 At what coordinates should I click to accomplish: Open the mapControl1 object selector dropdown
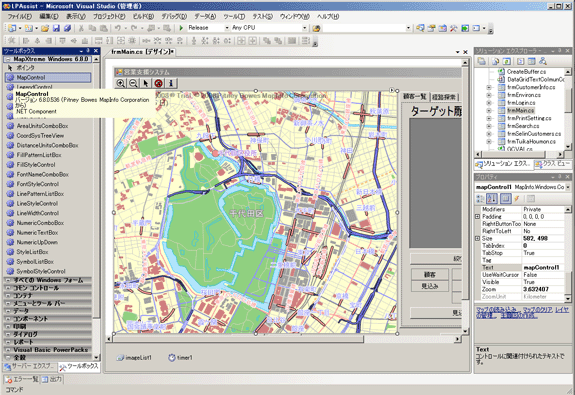point(568,187)
